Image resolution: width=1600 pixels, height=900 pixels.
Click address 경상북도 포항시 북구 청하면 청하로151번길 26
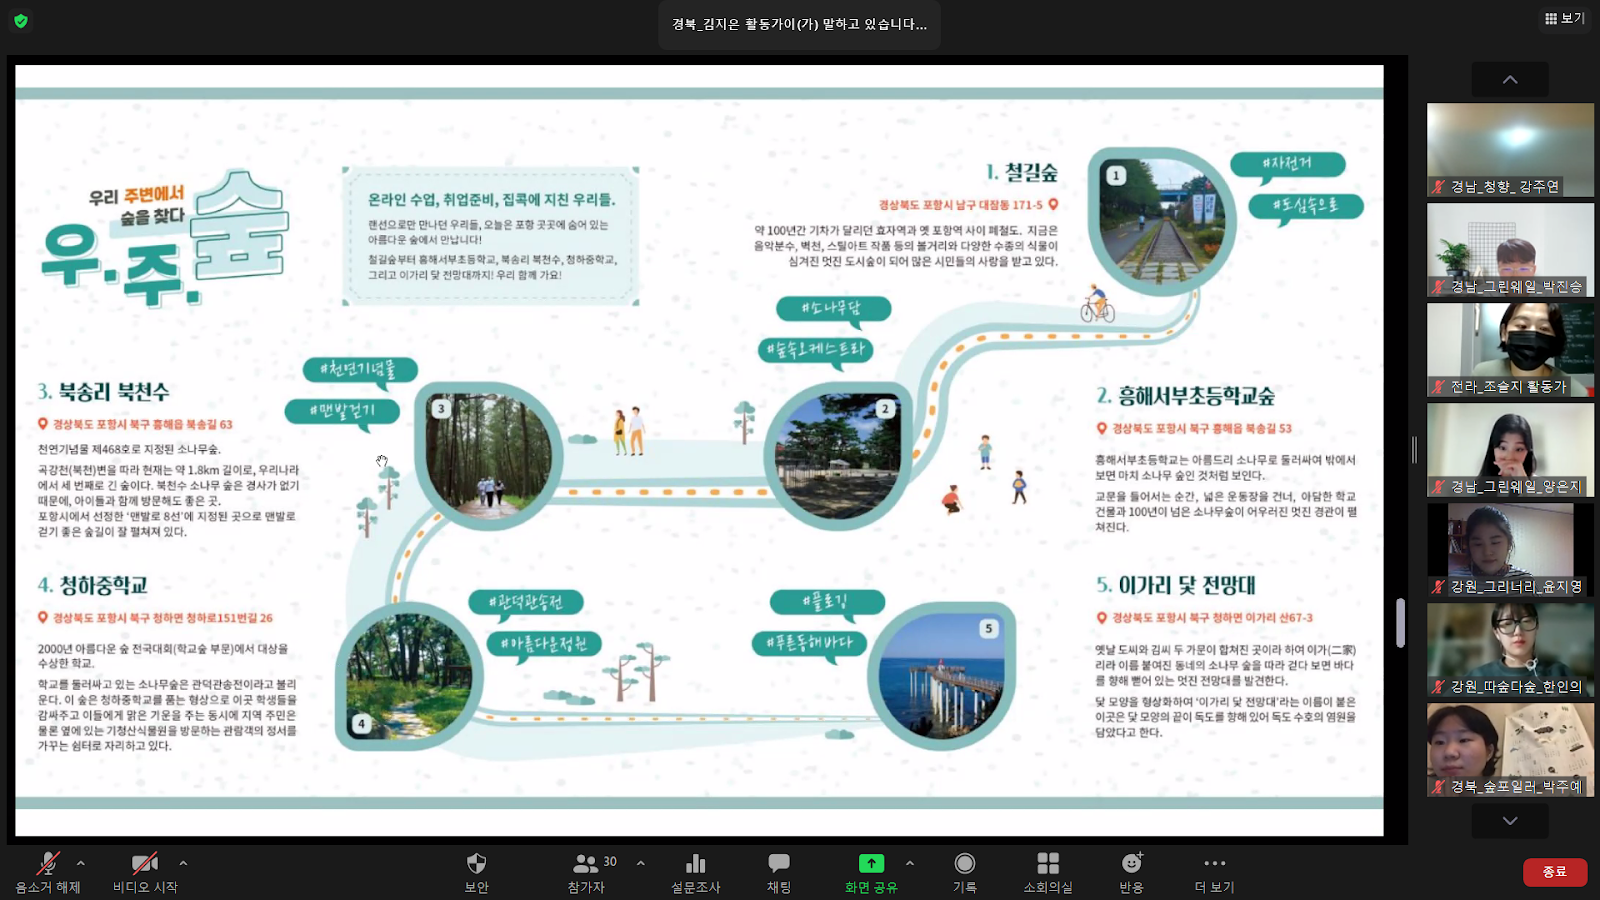click(x=155, y=618)
